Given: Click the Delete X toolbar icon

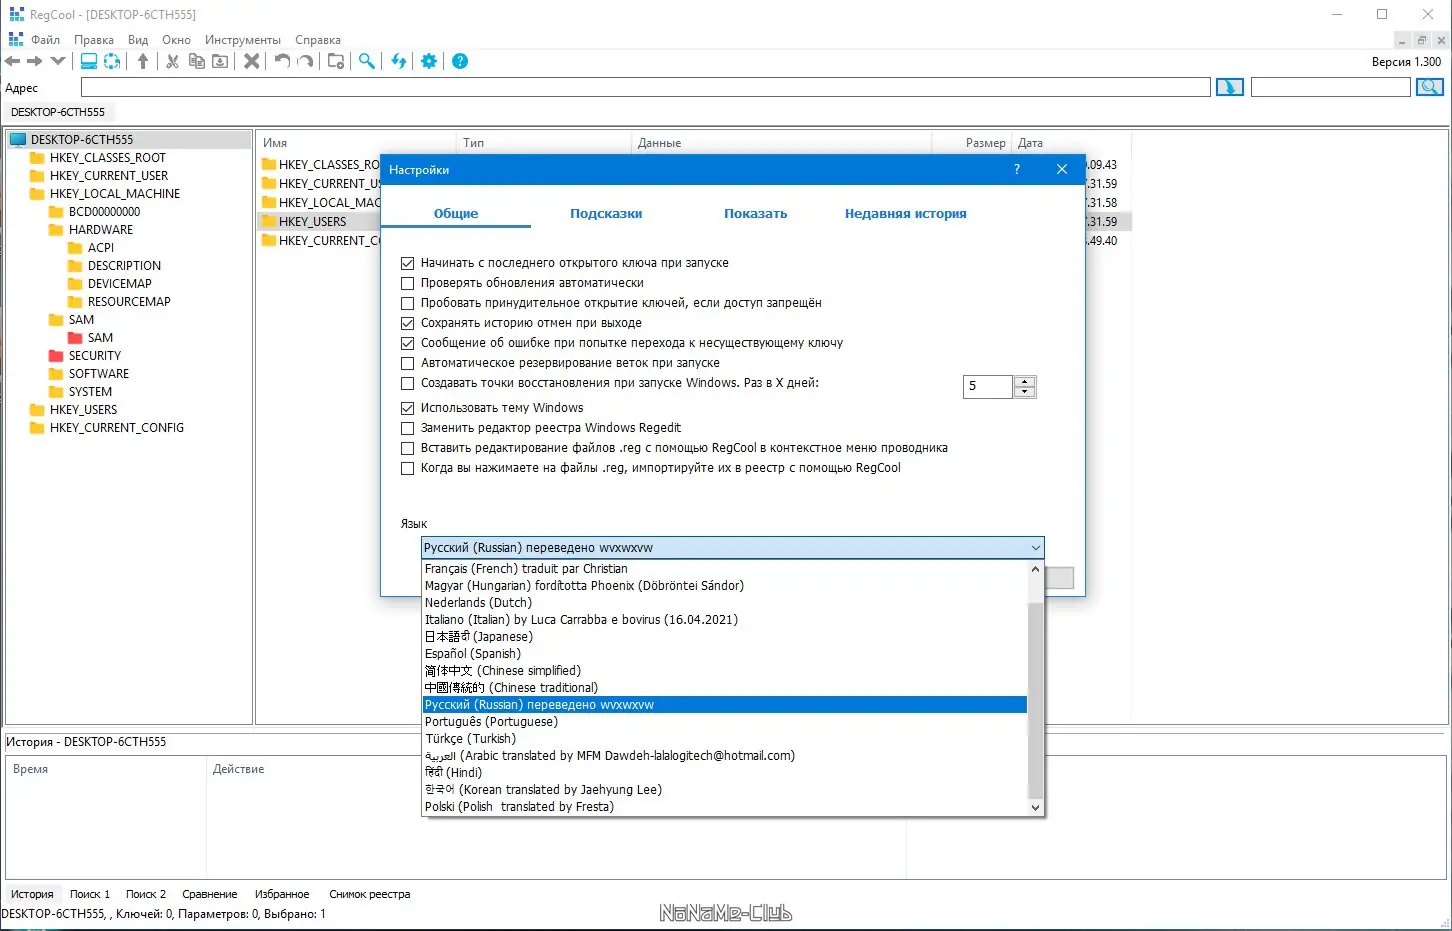Looking at the screenshot, I should click(x=252, y=61).
